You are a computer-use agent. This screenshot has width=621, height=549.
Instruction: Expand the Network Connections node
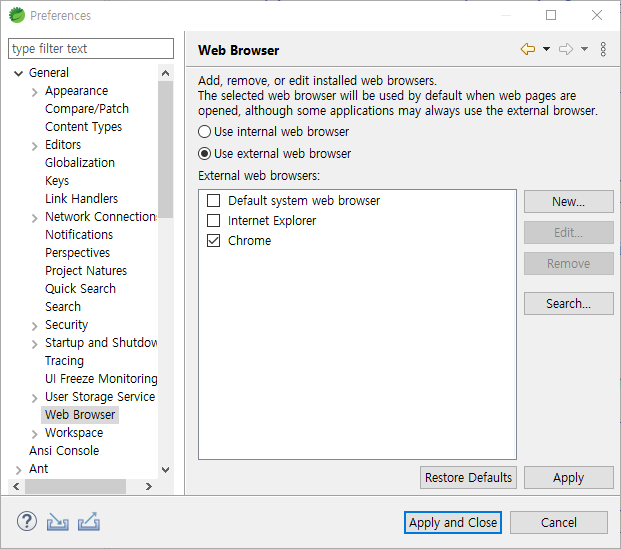34,218
